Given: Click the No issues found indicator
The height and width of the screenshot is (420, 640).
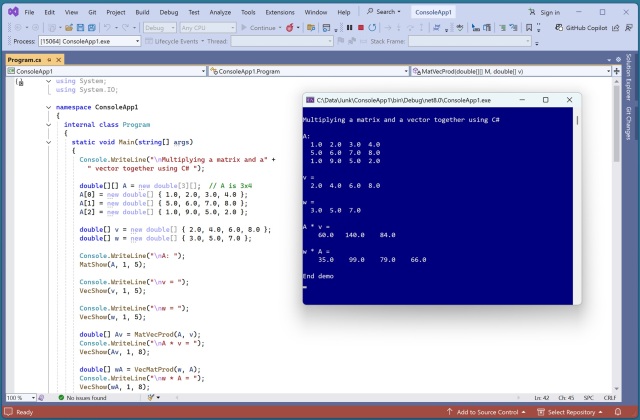Looking at the screenshot, I should tap(82, 398).
